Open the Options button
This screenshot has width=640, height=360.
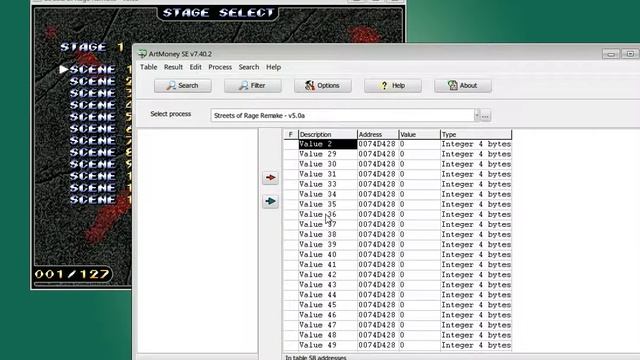(323, 86)
